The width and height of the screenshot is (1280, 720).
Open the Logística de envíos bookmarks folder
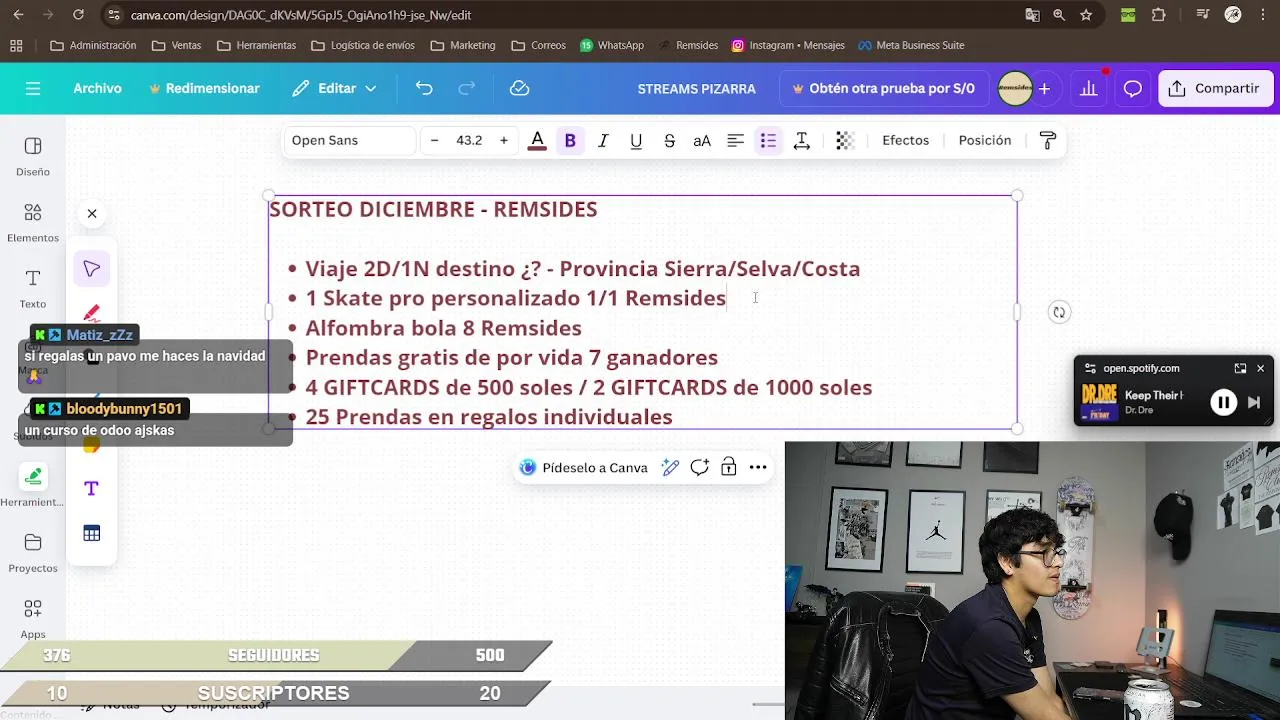tap(363, 45)
